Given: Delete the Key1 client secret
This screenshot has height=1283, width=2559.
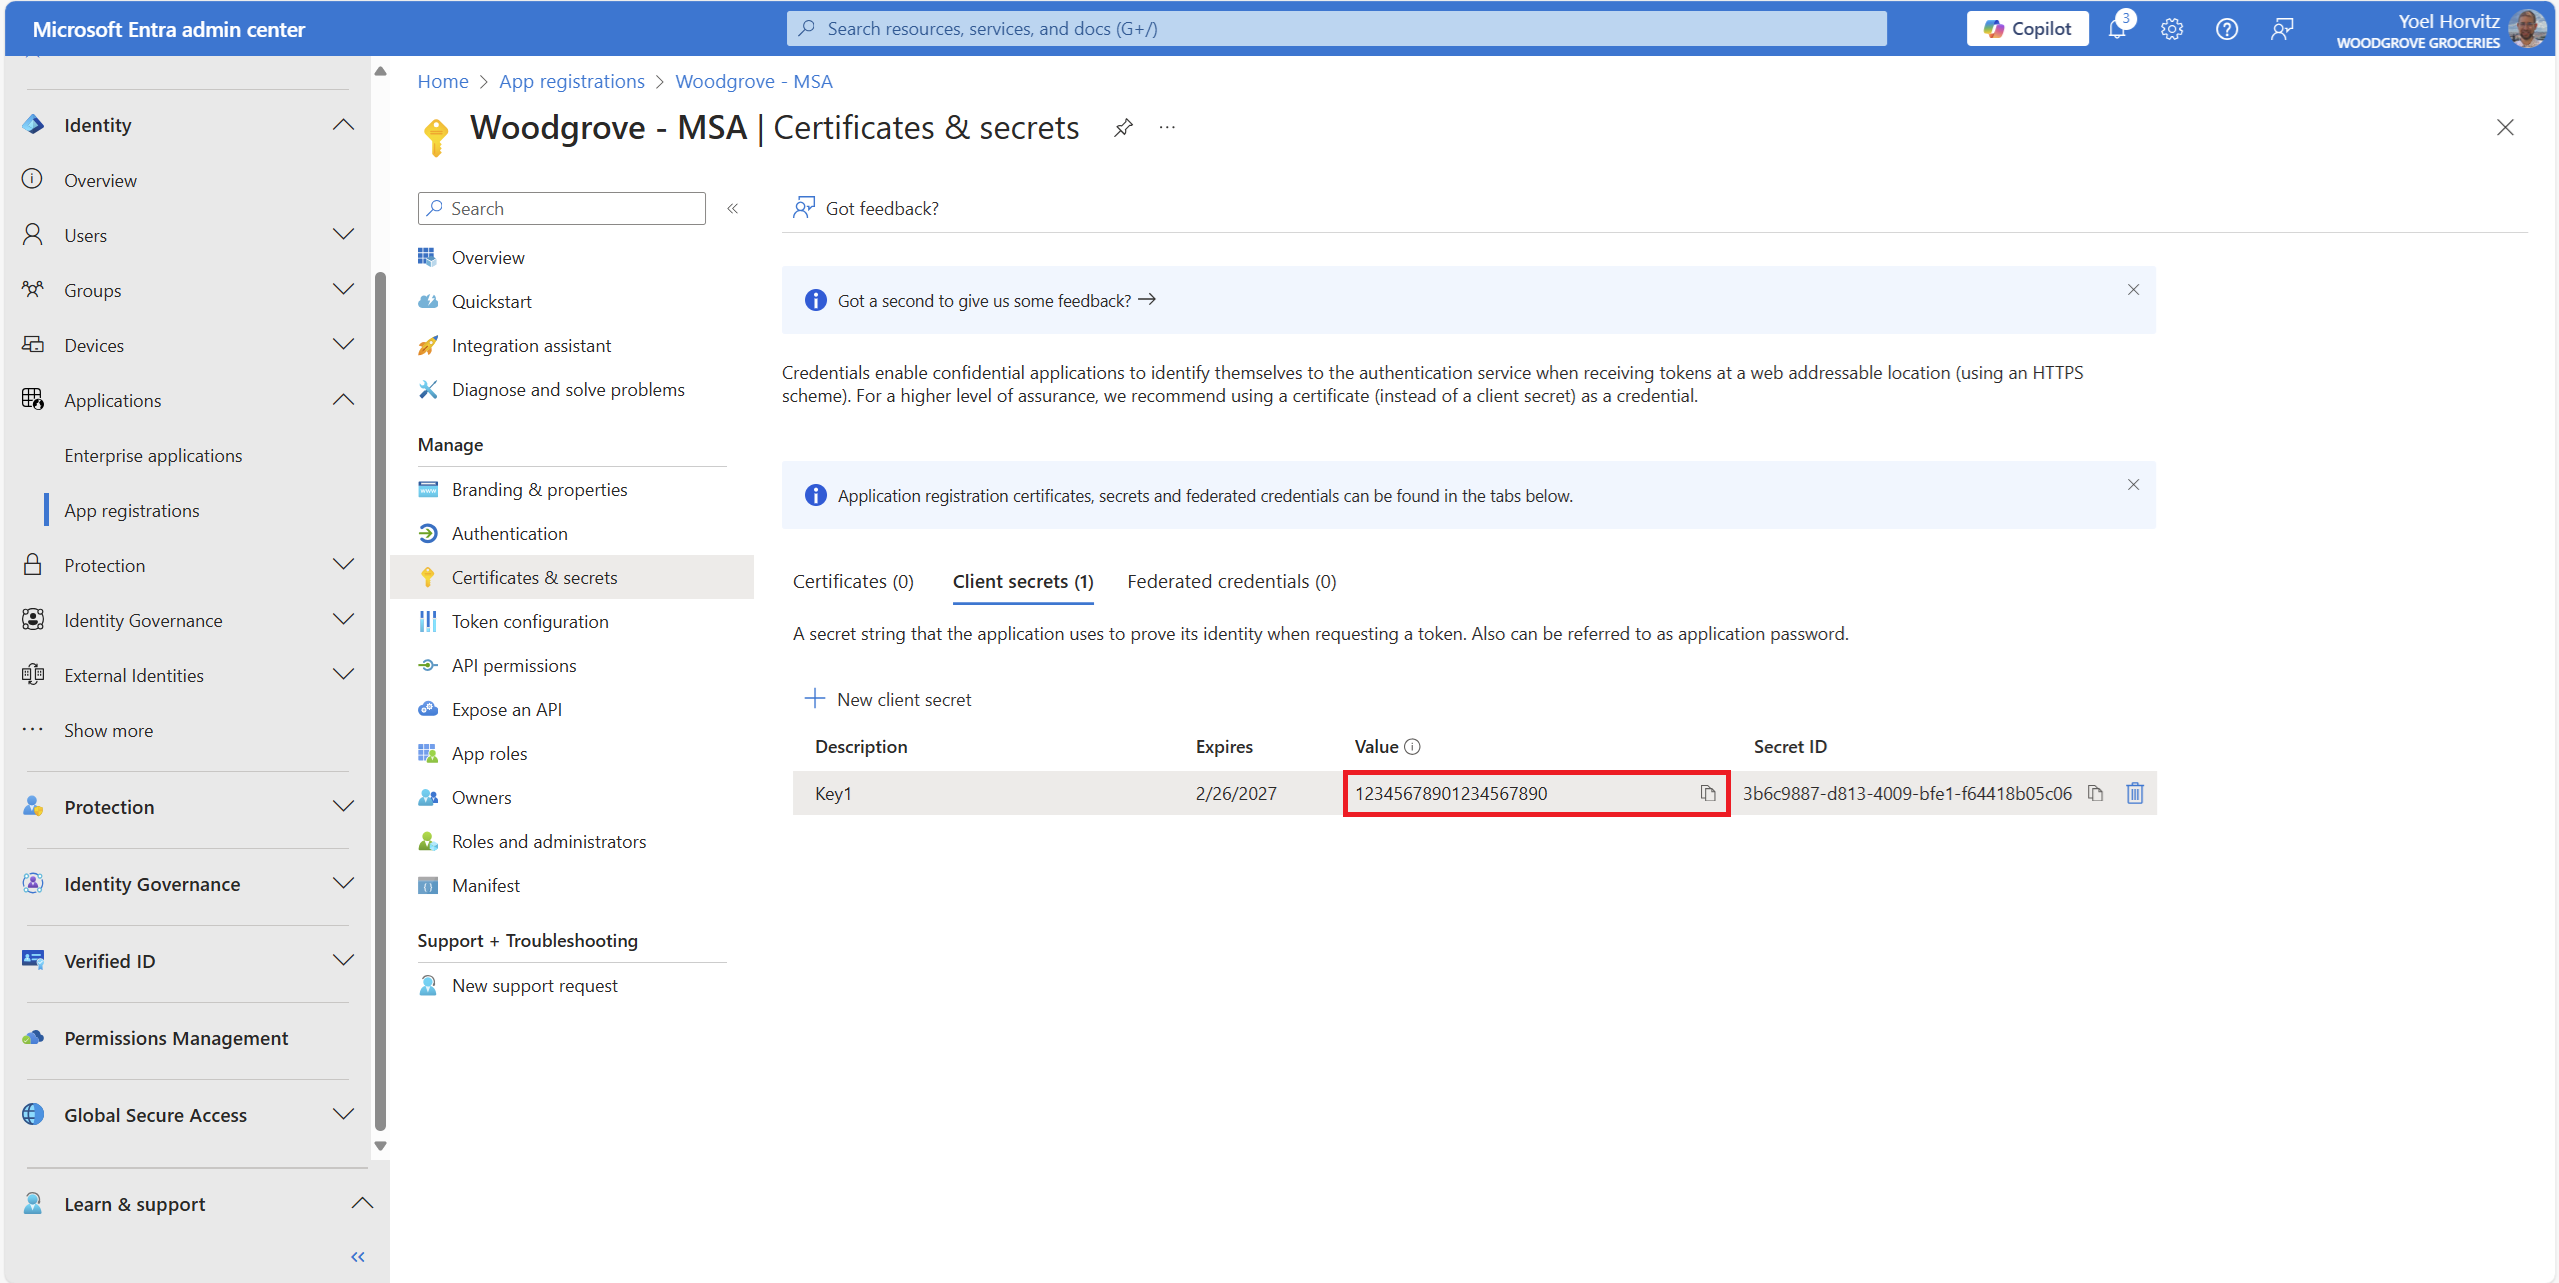Looking at the screenshot, I should point(2134,793).
